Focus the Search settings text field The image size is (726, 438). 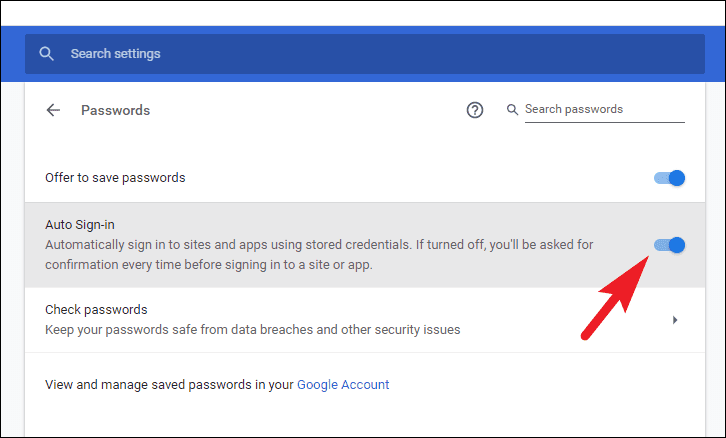(x=380, y=54)
